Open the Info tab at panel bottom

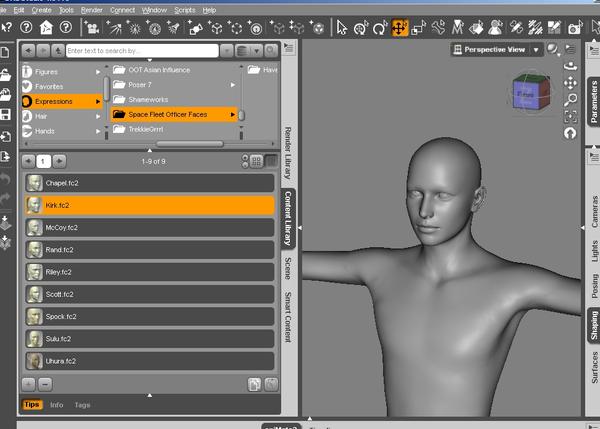[57, 405]
